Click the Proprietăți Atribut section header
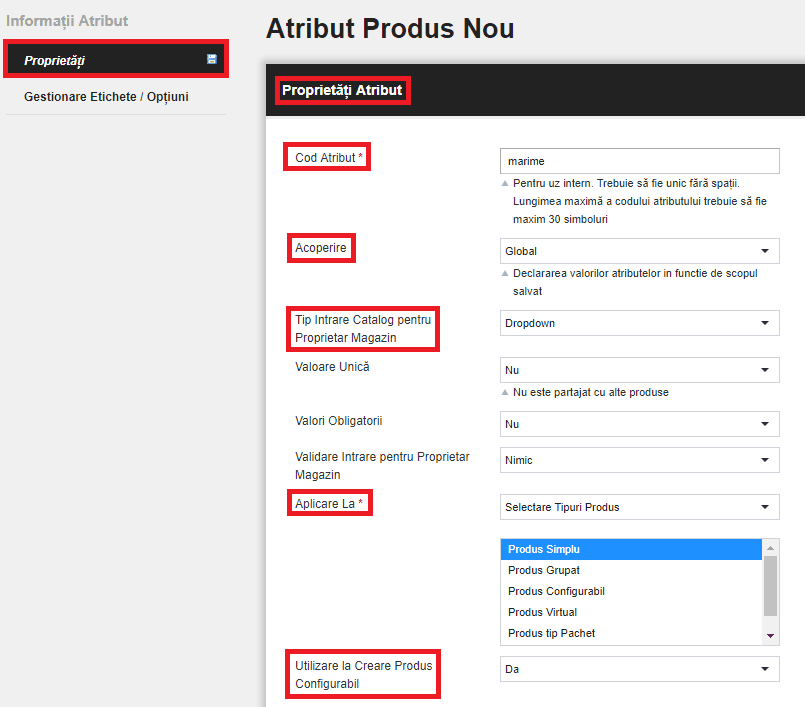The height and width of the screenshot is (707, 805). tap(342, 90)
